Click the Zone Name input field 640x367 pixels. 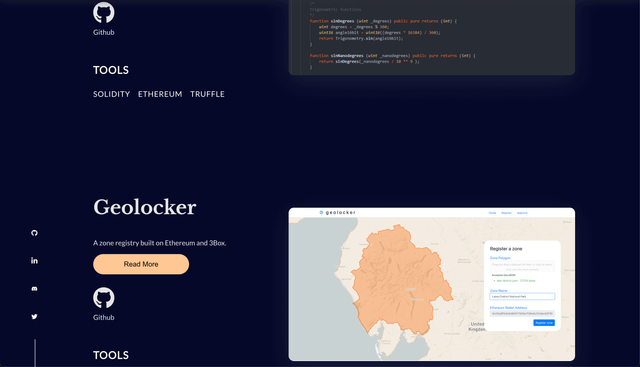pyautogui.click(x=522, y=297)
